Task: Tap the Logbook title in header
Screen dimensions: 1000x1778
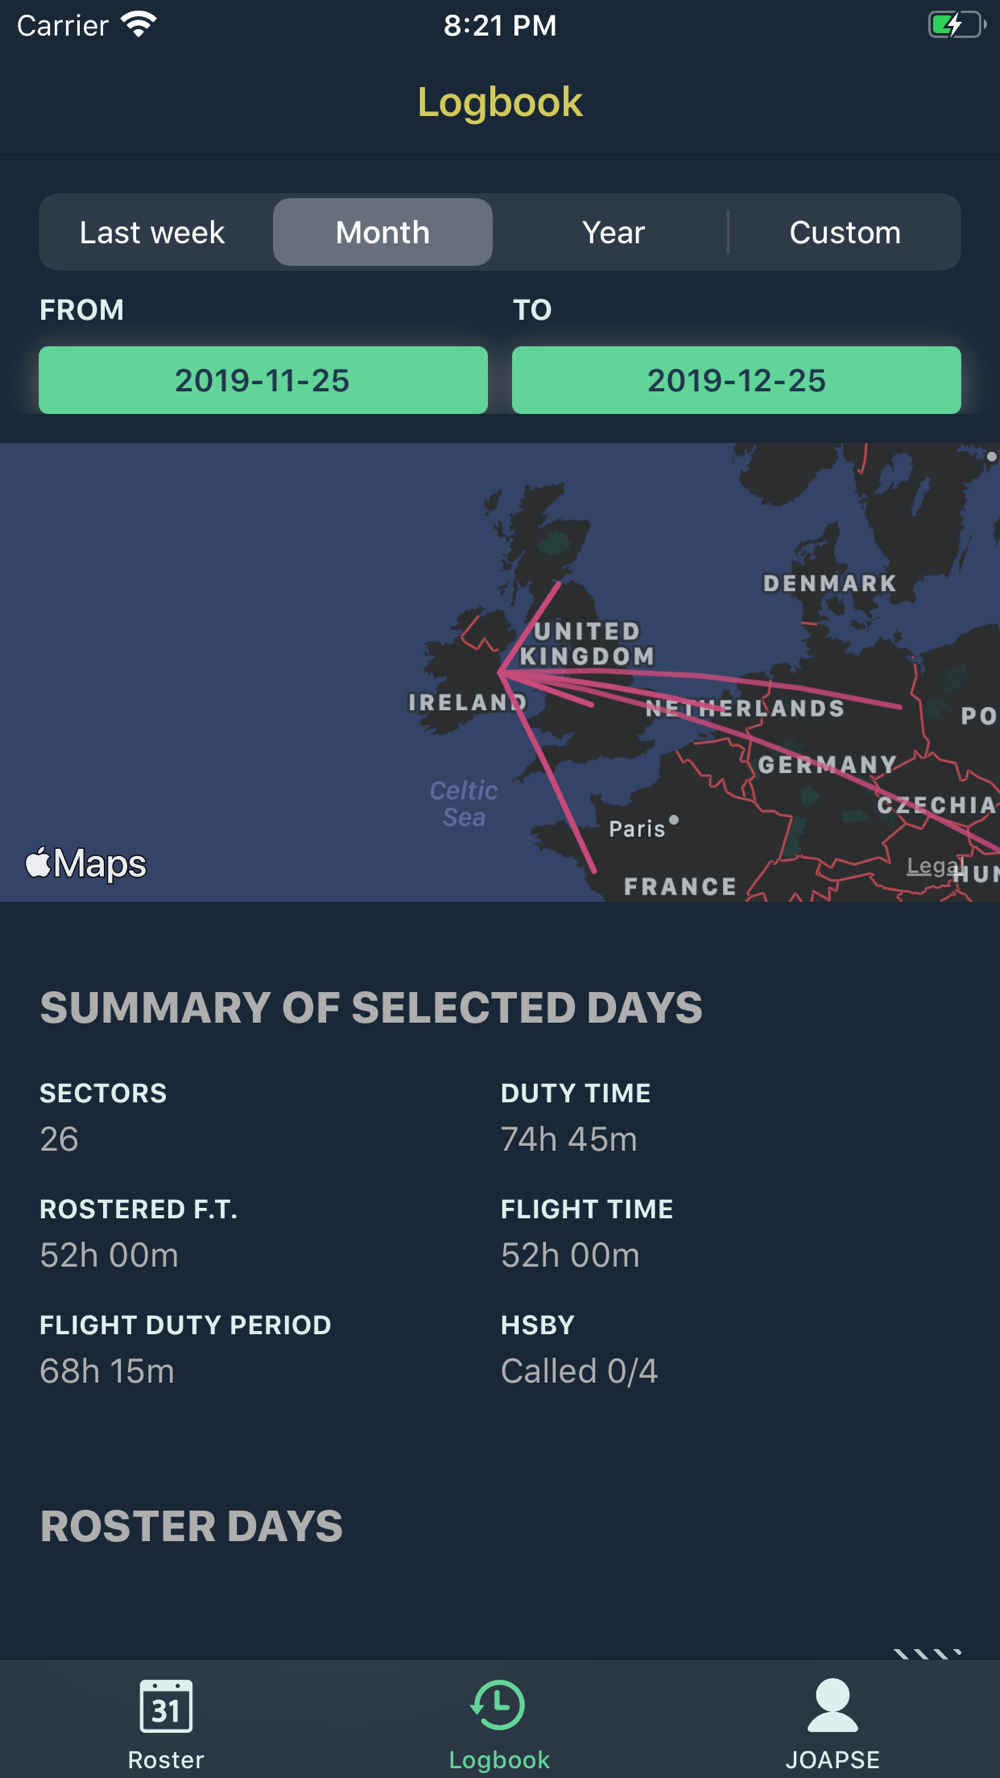Action: click(499, 102)
